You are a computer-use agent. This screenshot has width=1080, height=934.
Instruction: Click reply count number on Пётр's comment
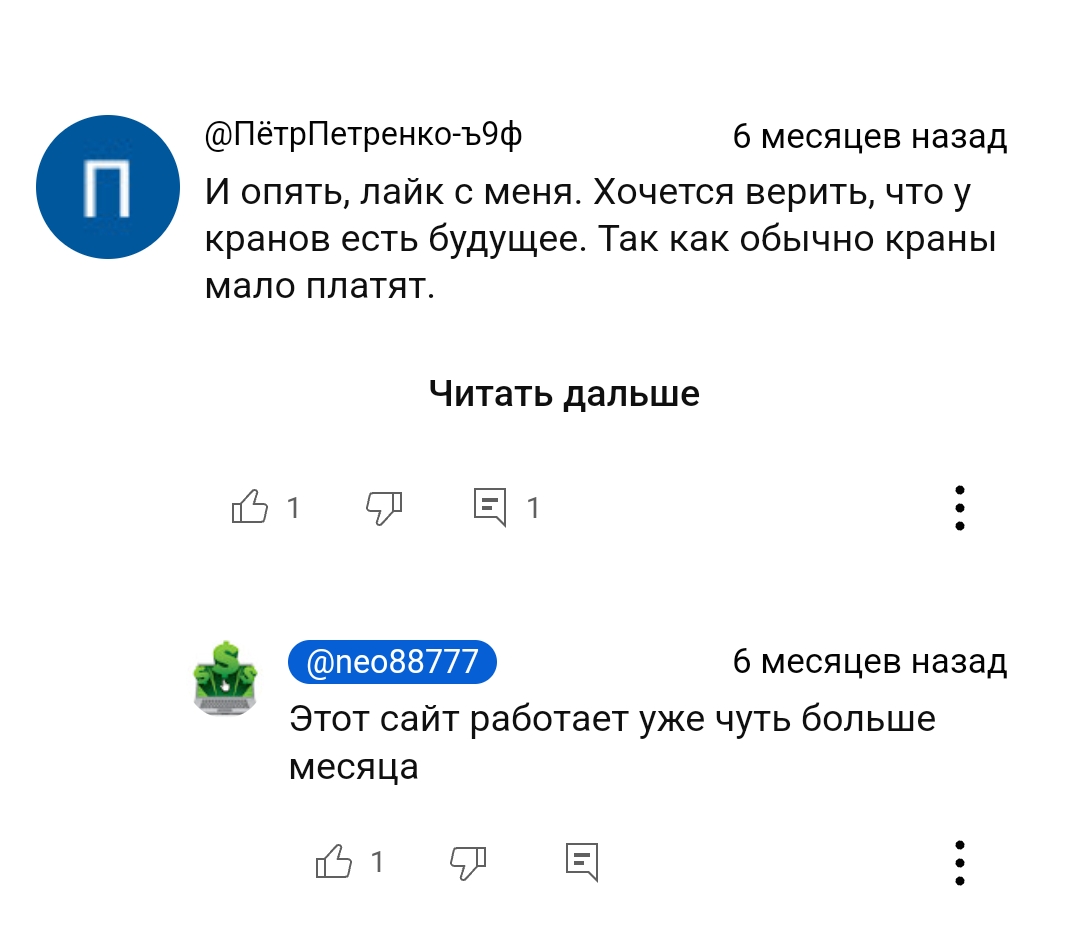(533, 509)
